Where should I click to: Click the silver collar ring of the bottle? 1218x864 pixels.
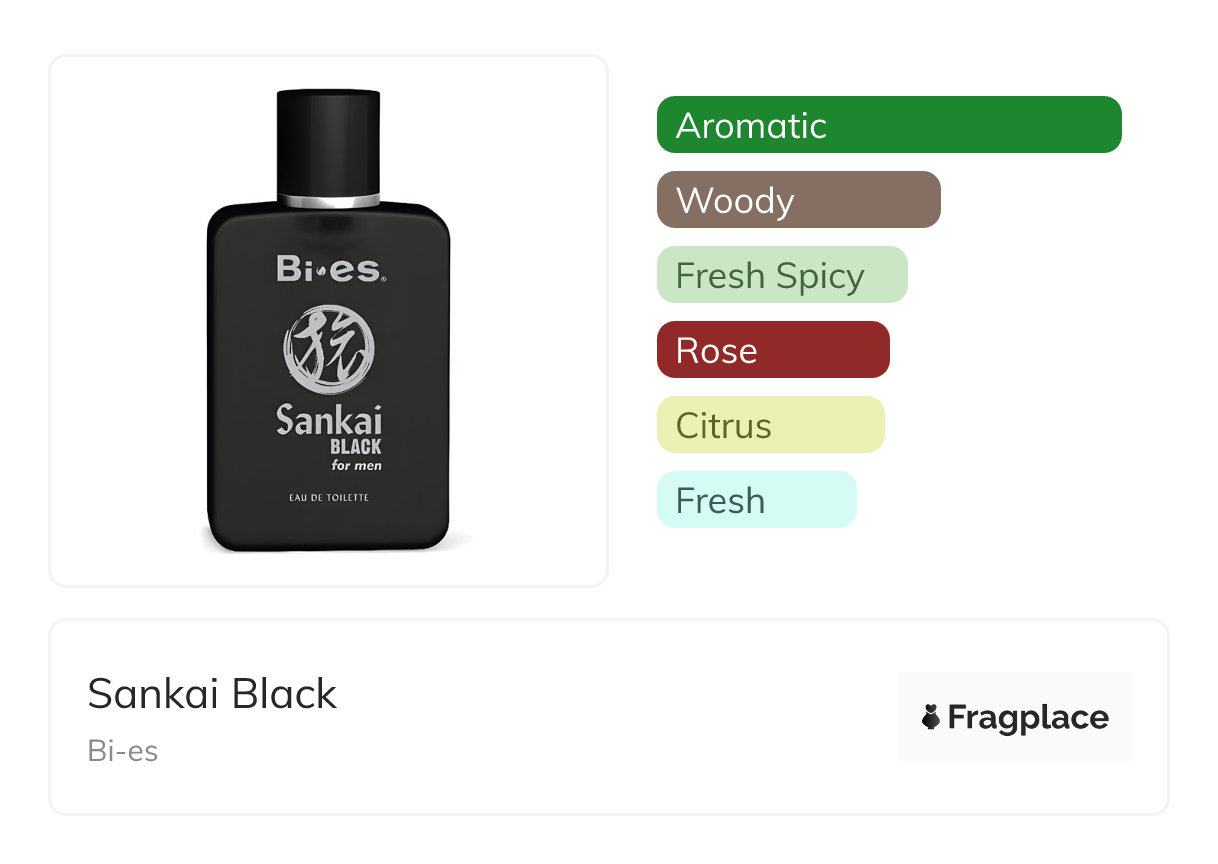329,198
